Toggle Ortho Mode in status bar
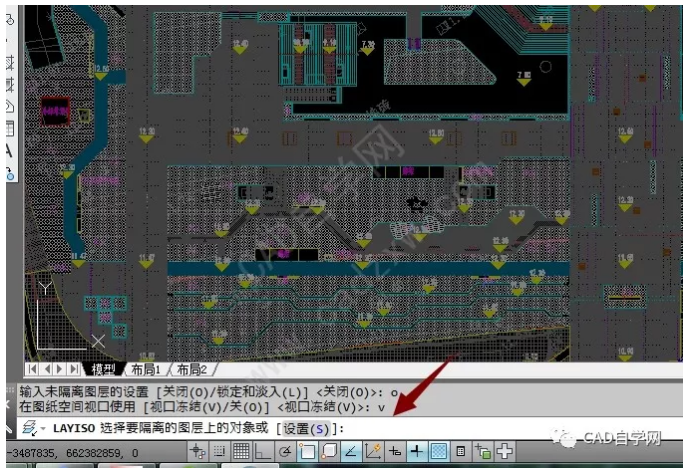 point(263,451)
